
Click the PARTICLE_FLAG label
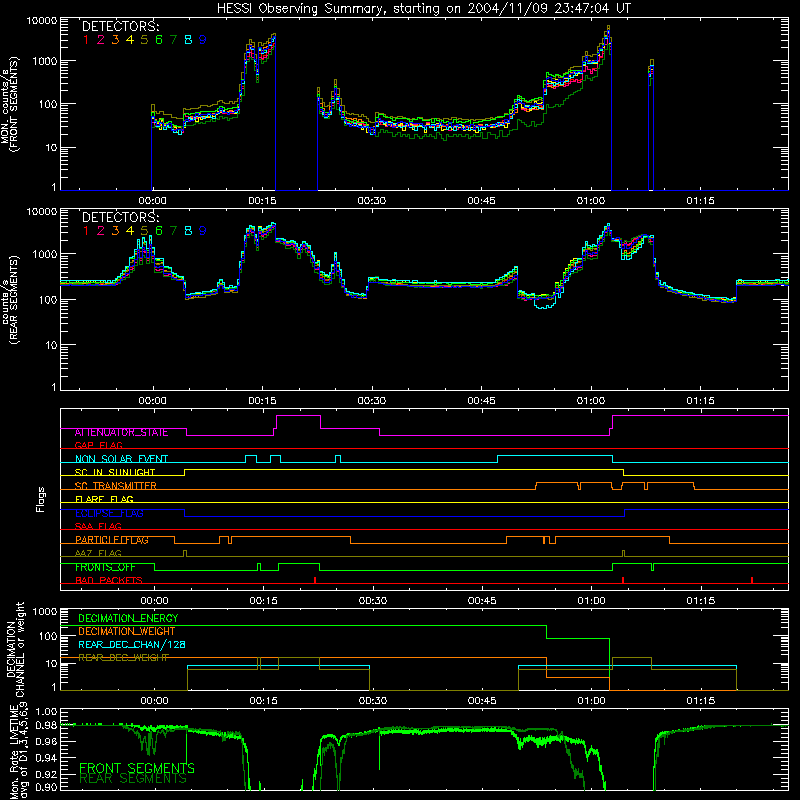[112, 540]
